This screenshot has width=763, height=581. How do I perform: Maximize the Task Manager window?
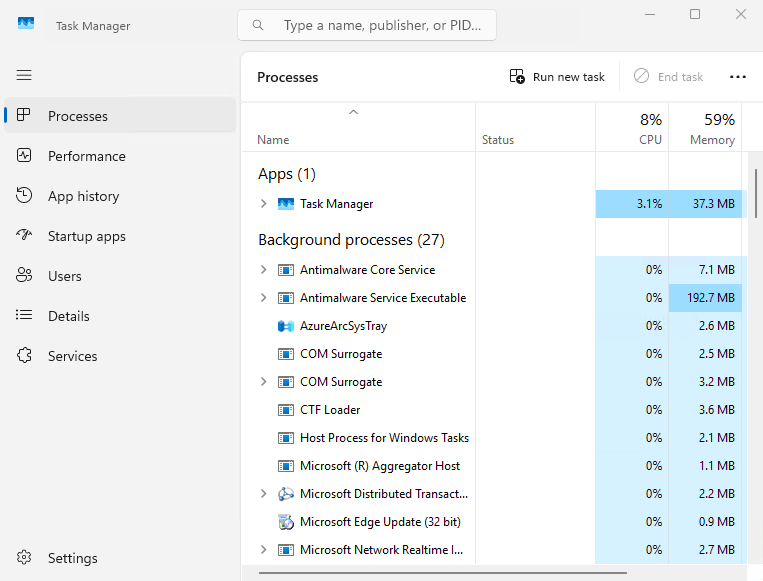[x=695, y=14]
